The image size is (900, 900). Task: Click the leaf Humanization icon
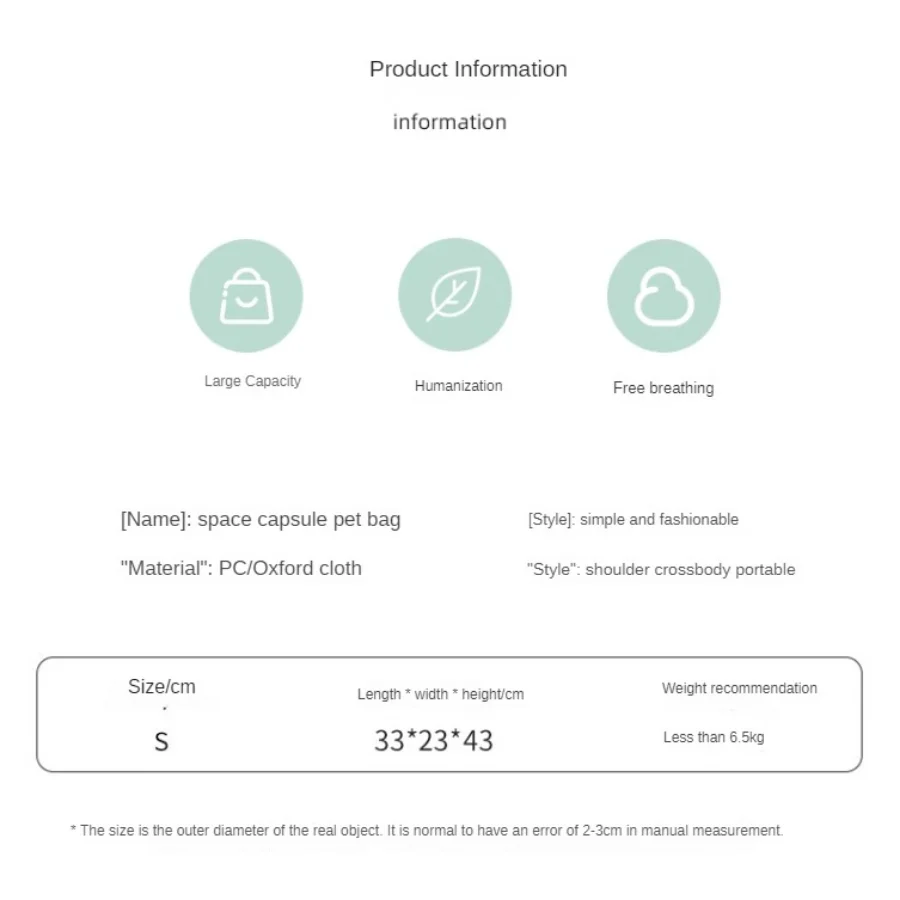coord(455,294)
